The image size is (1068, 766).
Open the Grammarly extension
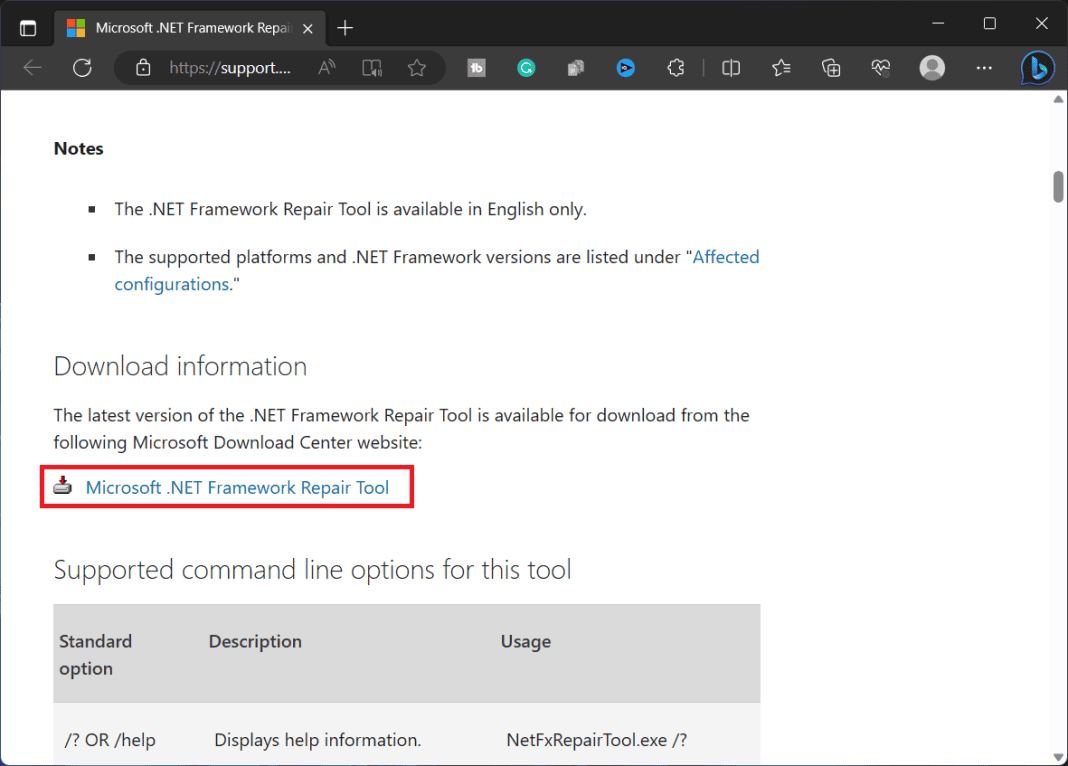pyautogui.click(x=526, y=68)
